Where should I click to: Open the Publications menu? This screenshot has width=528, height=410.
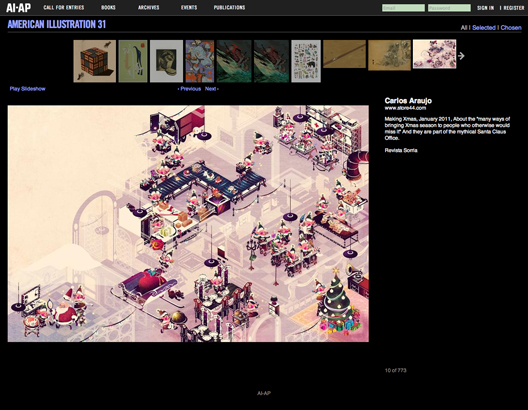229,7
